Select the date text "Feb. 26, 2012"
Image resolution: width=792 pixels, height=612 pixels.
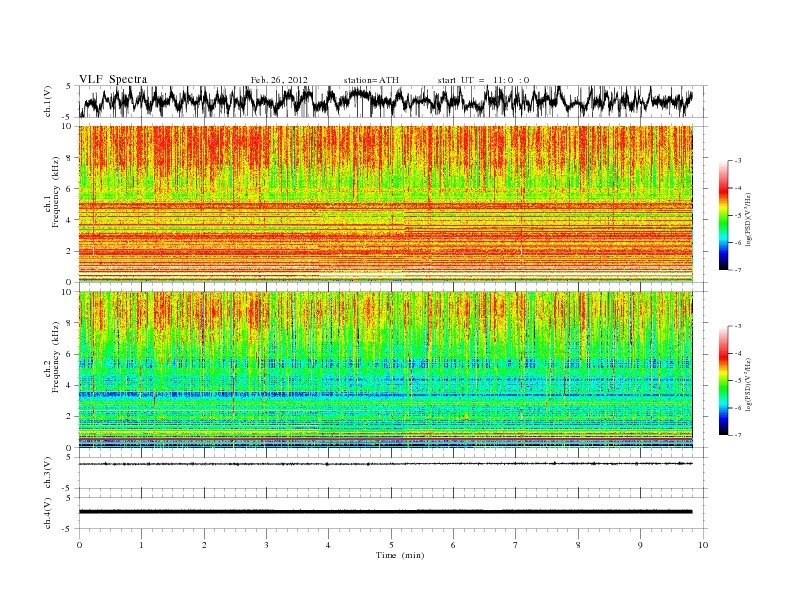279,80
